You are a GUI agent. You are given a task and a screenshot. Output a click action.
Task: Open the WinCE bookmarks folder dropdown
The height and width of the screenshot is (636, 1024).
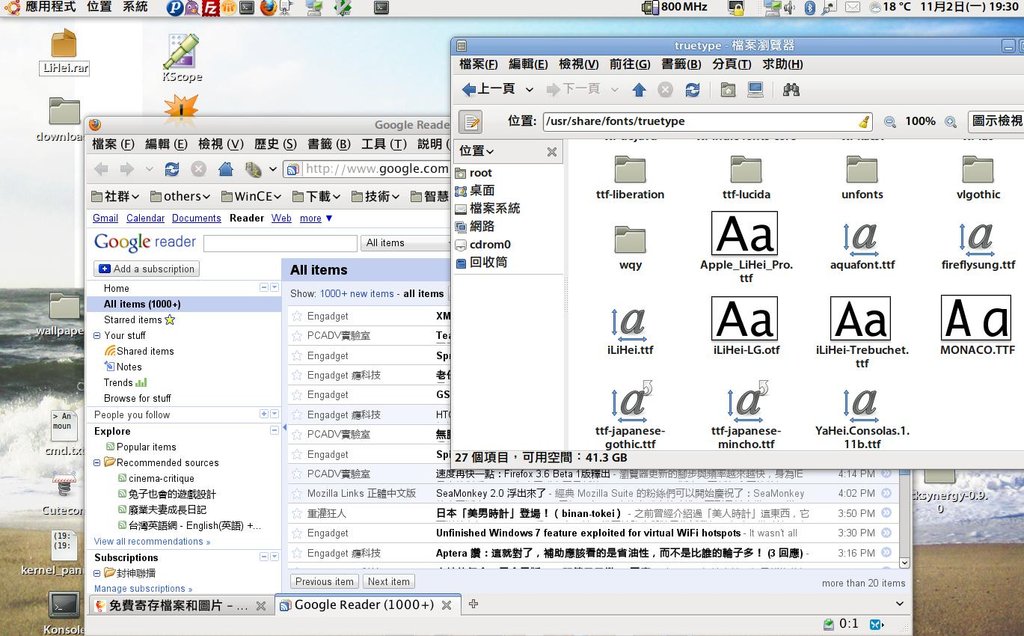251,197
